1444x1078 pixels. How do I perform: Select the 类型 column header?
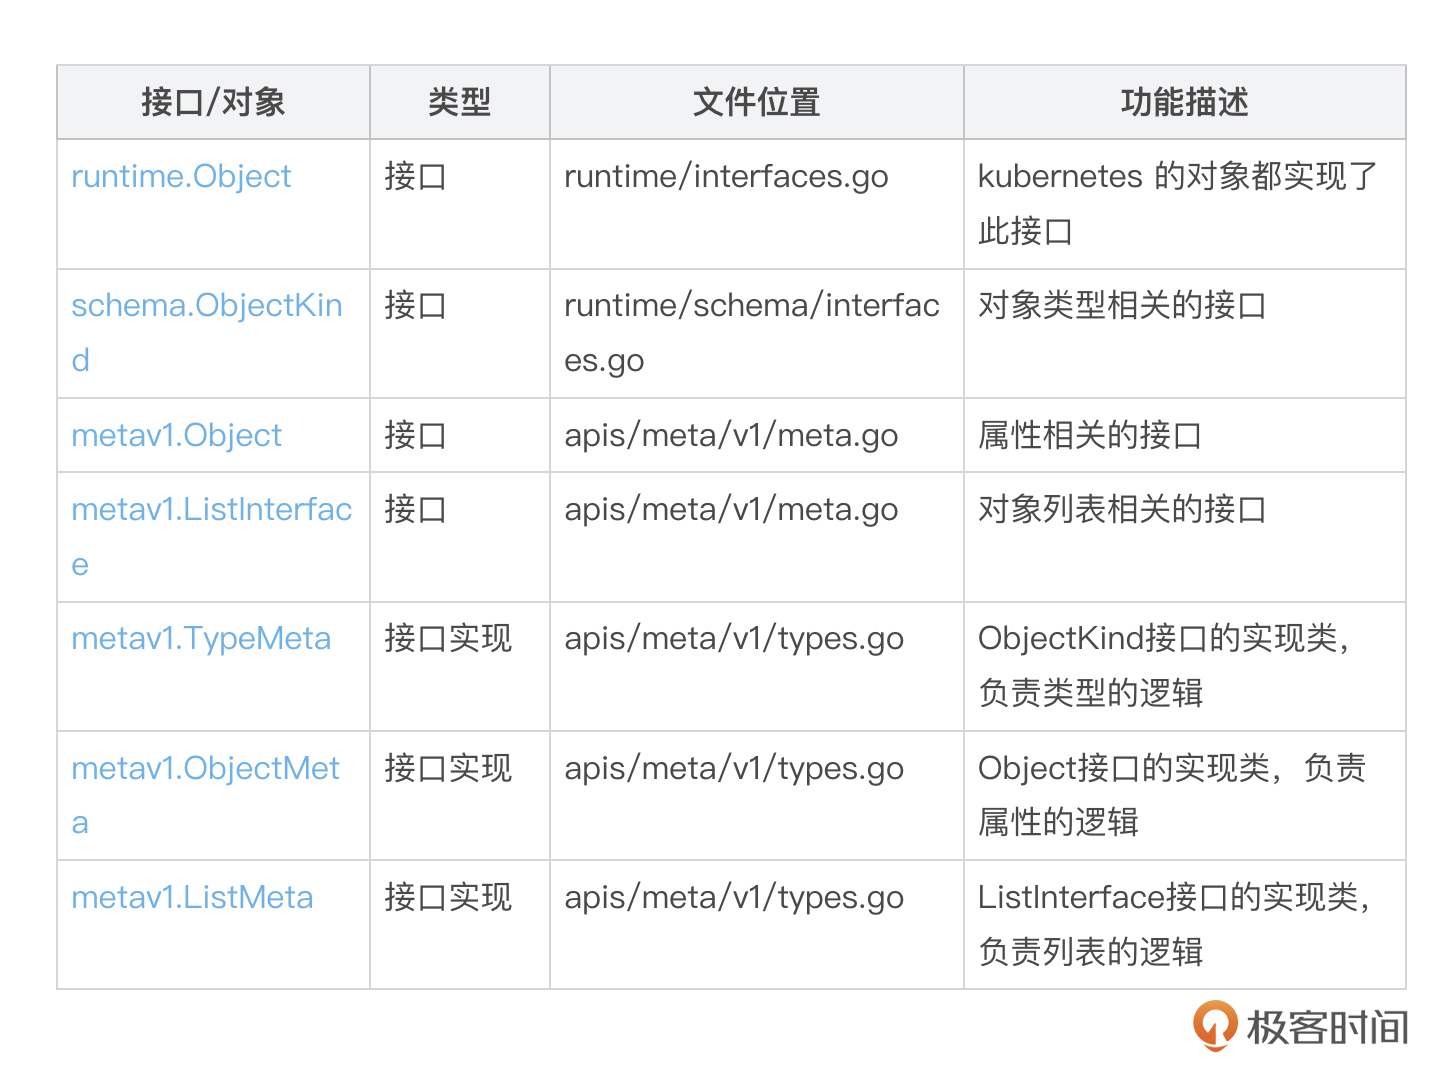point(459,102)
